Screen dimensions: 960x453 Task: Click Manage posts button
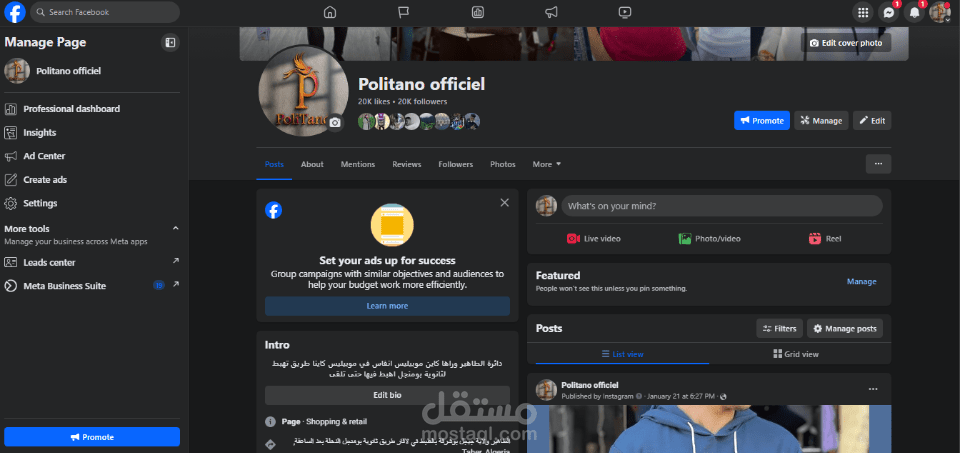point(844,329)
